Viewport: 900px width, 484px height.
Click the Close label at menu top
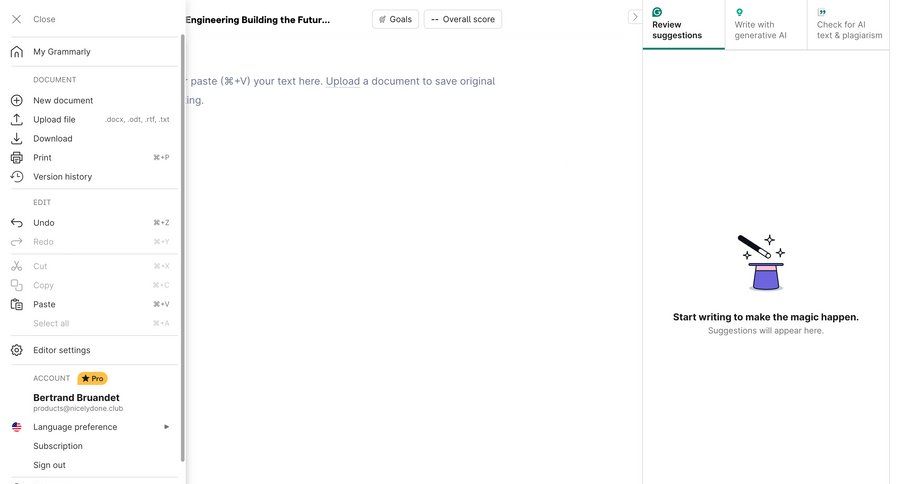click(44, 20)
